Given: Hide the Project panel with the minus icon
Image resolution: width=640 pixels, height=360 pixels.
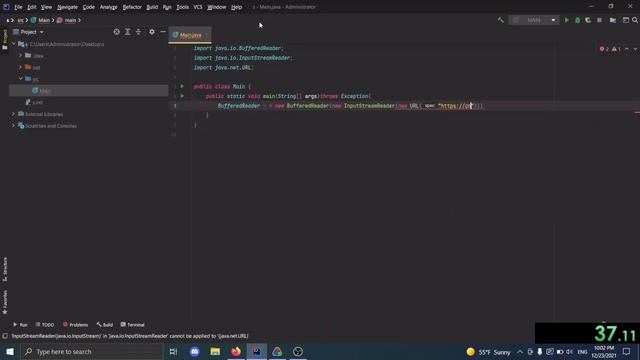Looking at the screenshot, I should (163, 32).
